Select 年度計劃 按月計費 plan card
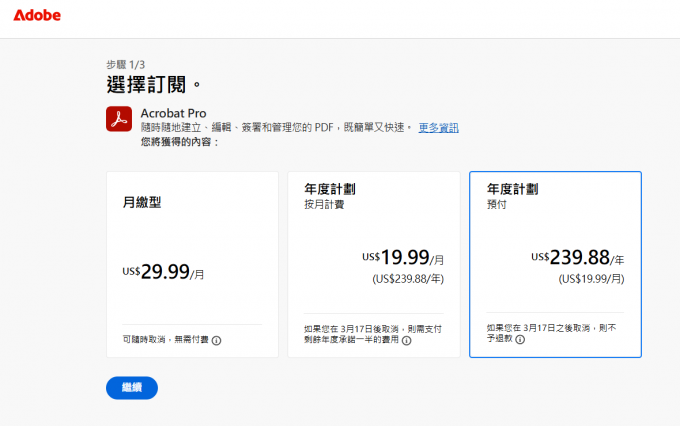 [374, 265]
